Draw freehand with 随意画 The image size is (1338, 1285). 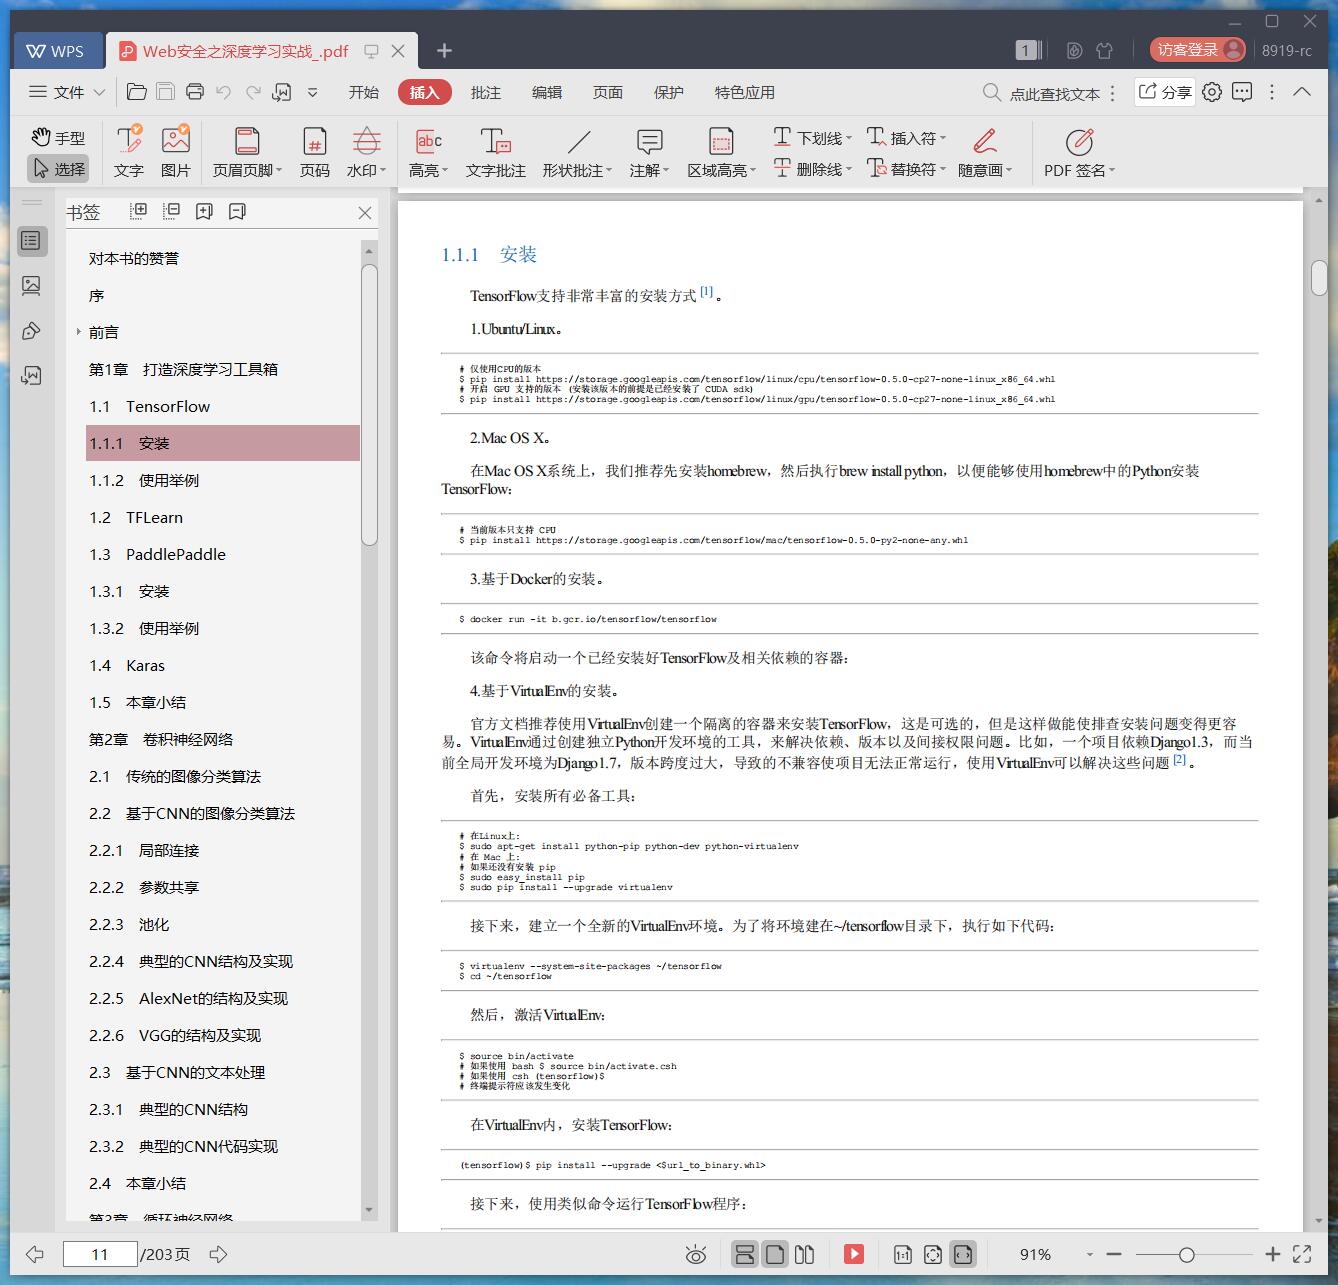pos(985,152)
